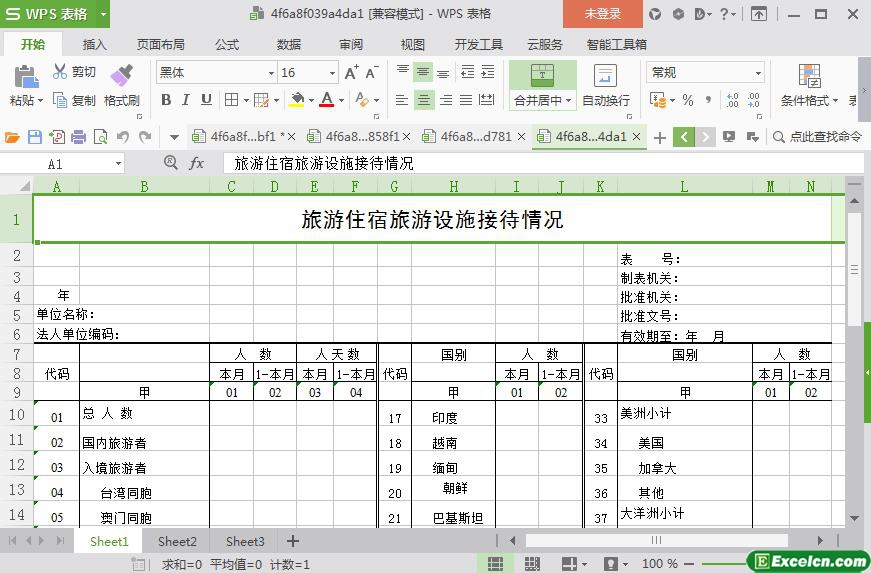The width and height of the screenshot is (871, 573).
Task: Click the Cut scissors icon
Action: coord(60,72)
